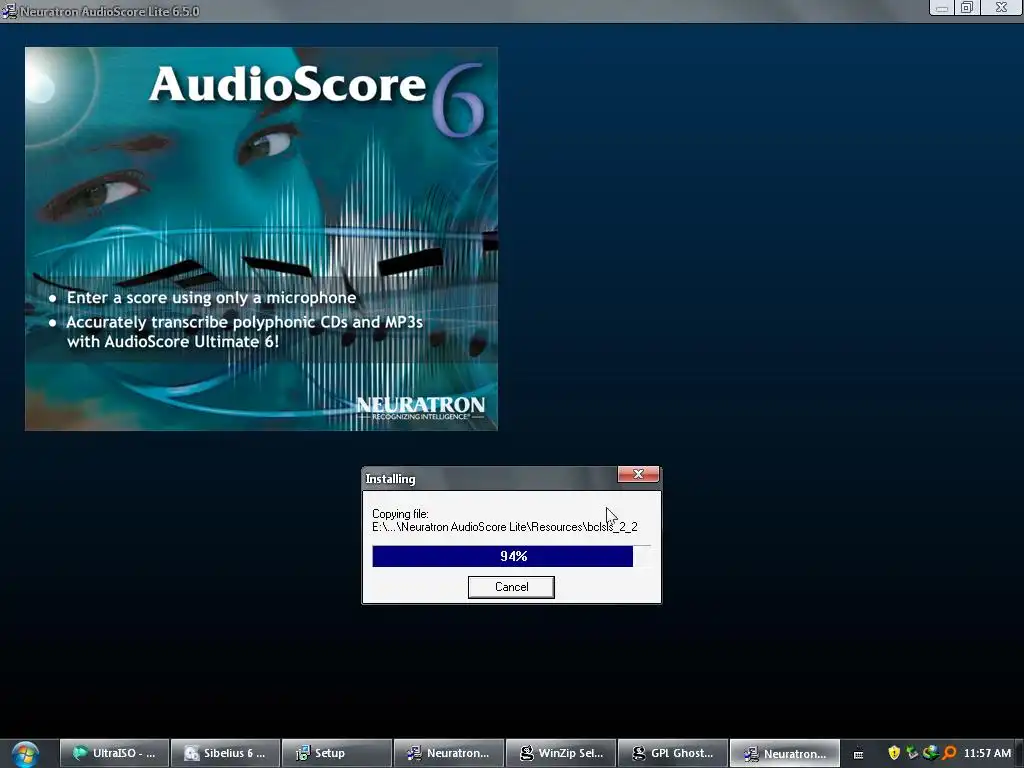Screen dimensions: 1024x768
Task: Click the WinZip icon in the taskbar
Action: pyautogui.click(x=526, y=753)
